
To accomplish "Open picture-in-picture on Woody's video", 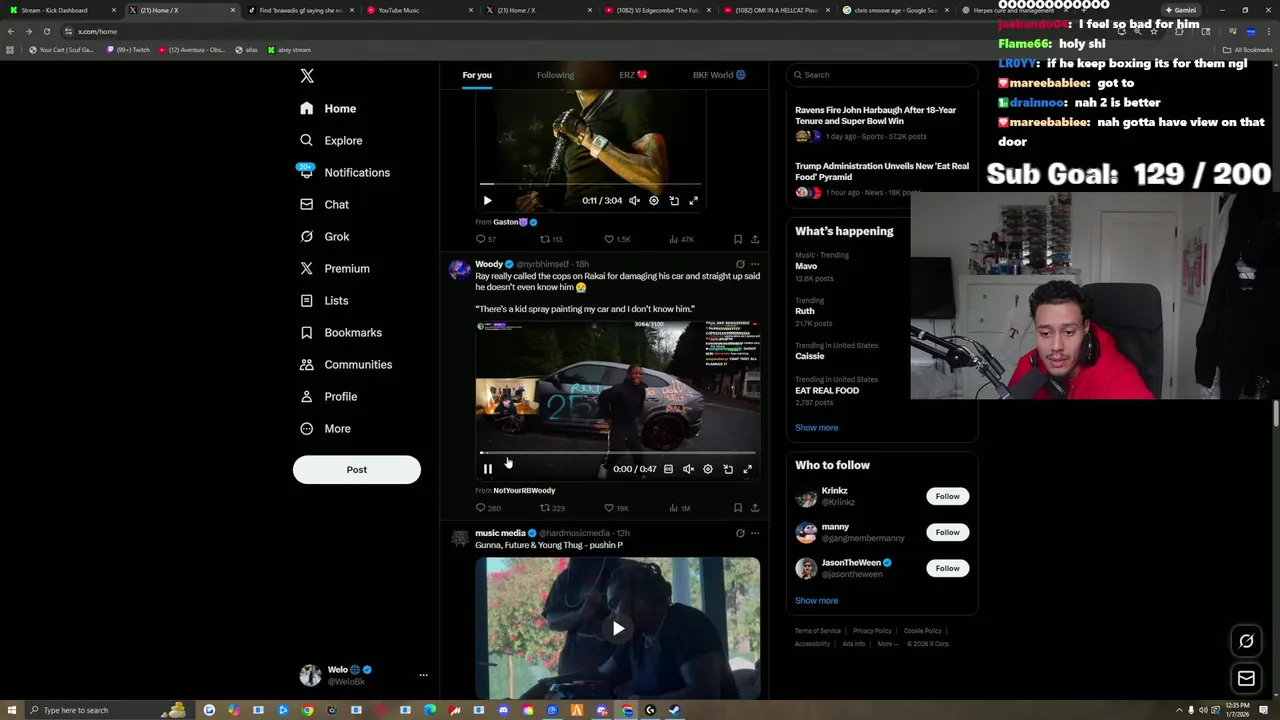I will (x=728, y=469).
